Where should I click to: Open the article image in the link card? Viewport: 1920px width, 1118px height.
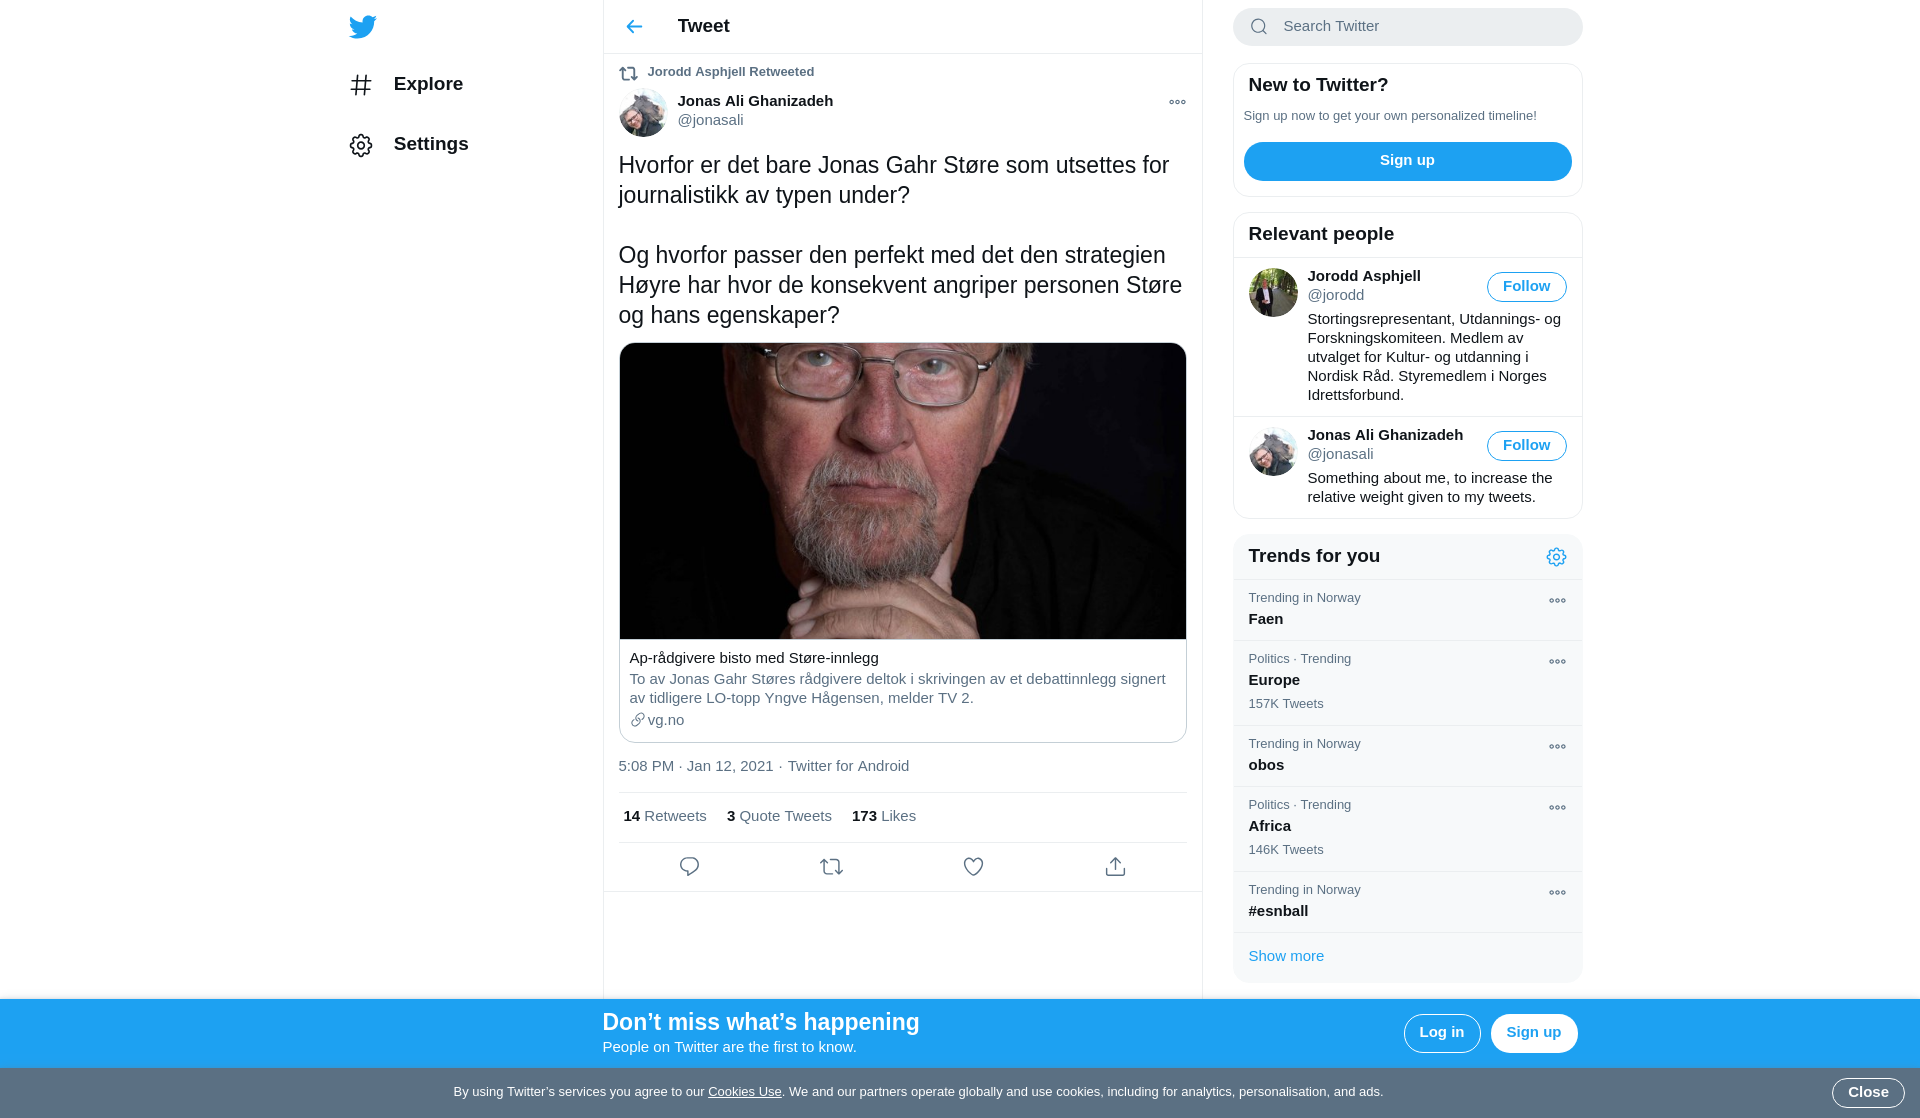click(902, 491)
